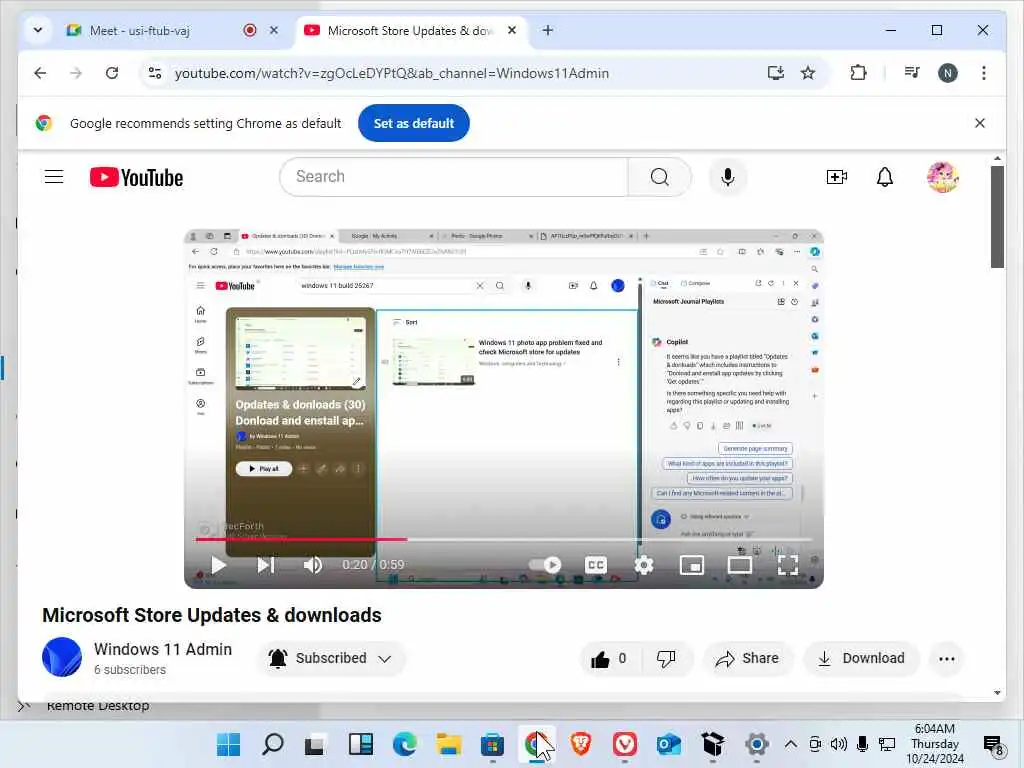Go back in Chrome
Viewport: 1024px width, 768px height.
[x=40, y=73]
